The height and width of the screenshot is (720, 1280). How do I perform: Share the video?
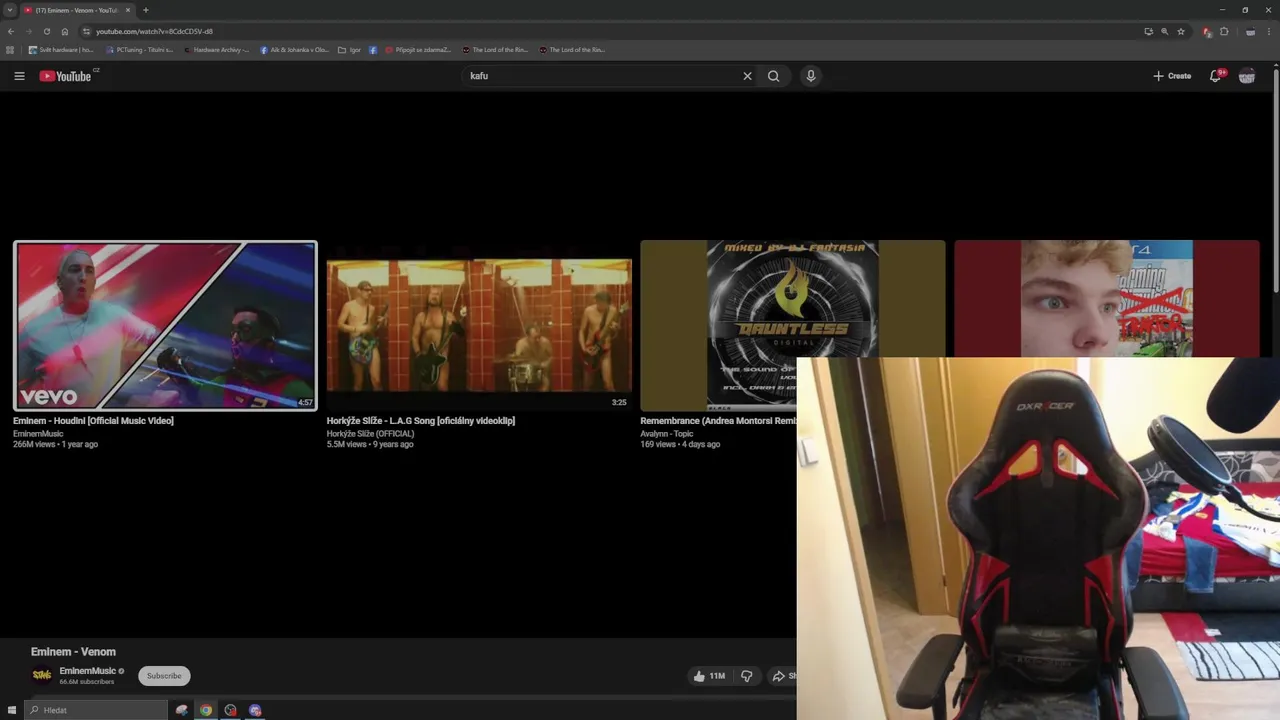click(x=784, y=676)
